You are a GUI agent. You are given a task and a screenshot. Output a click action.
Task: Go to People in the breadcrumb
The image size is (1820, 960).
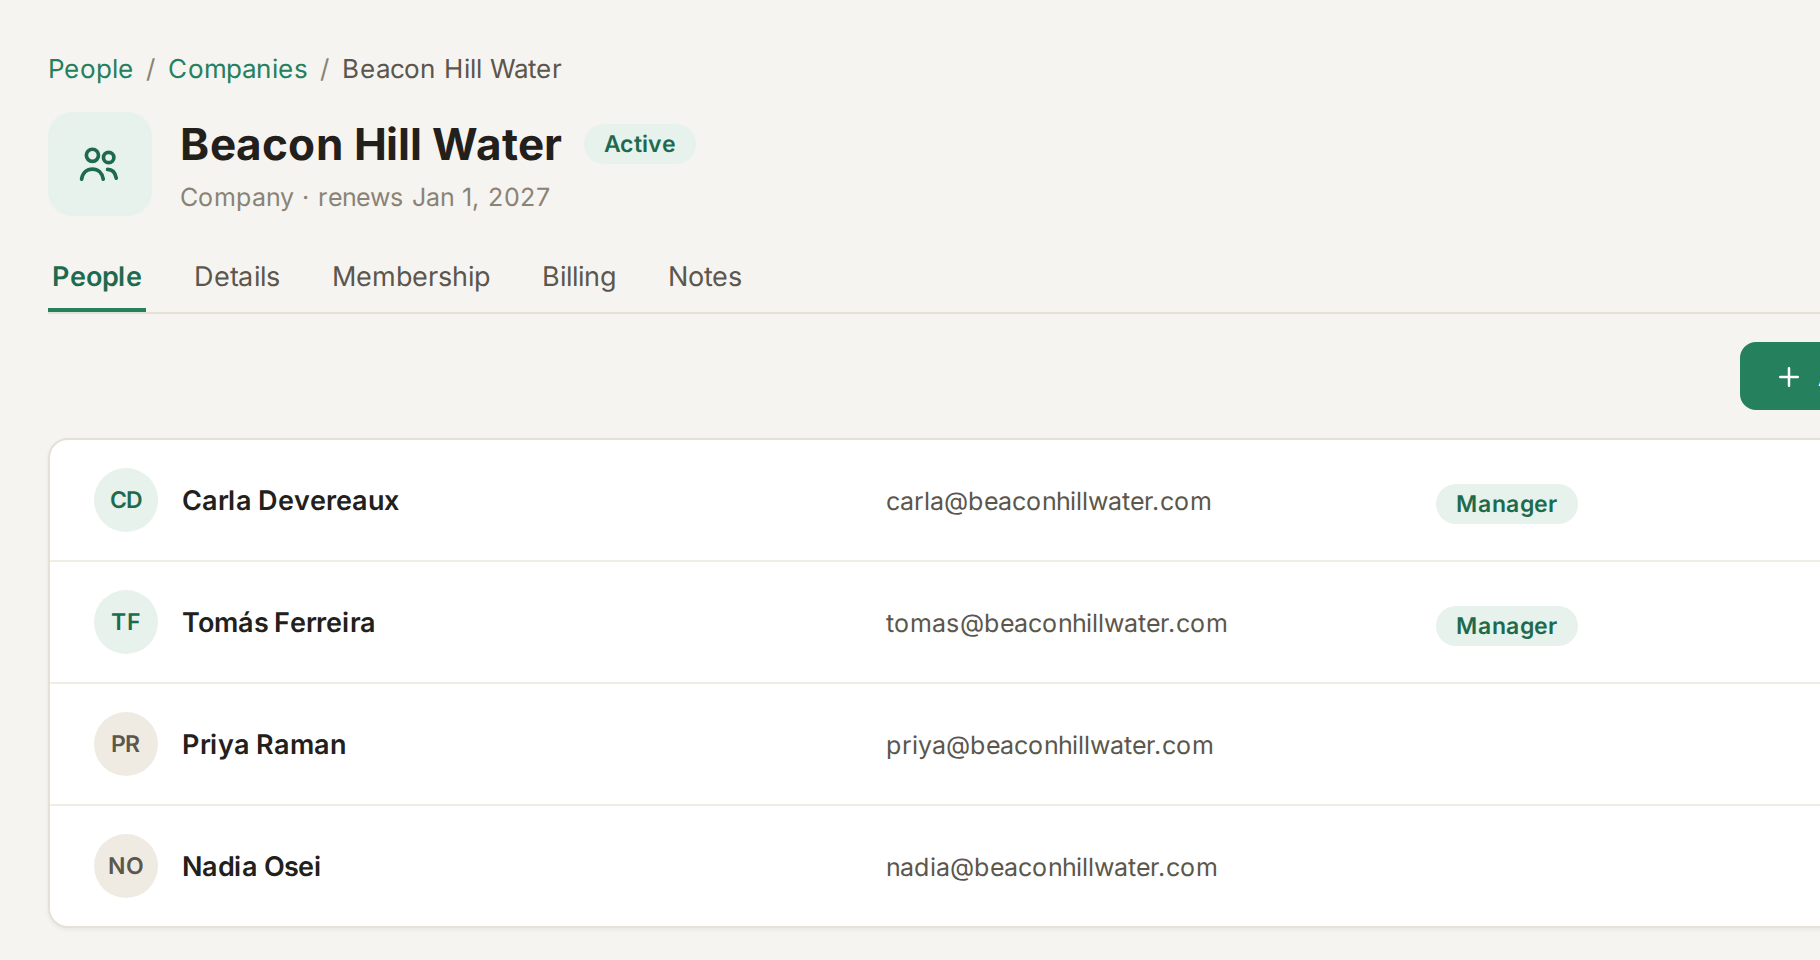click(91, 69)
